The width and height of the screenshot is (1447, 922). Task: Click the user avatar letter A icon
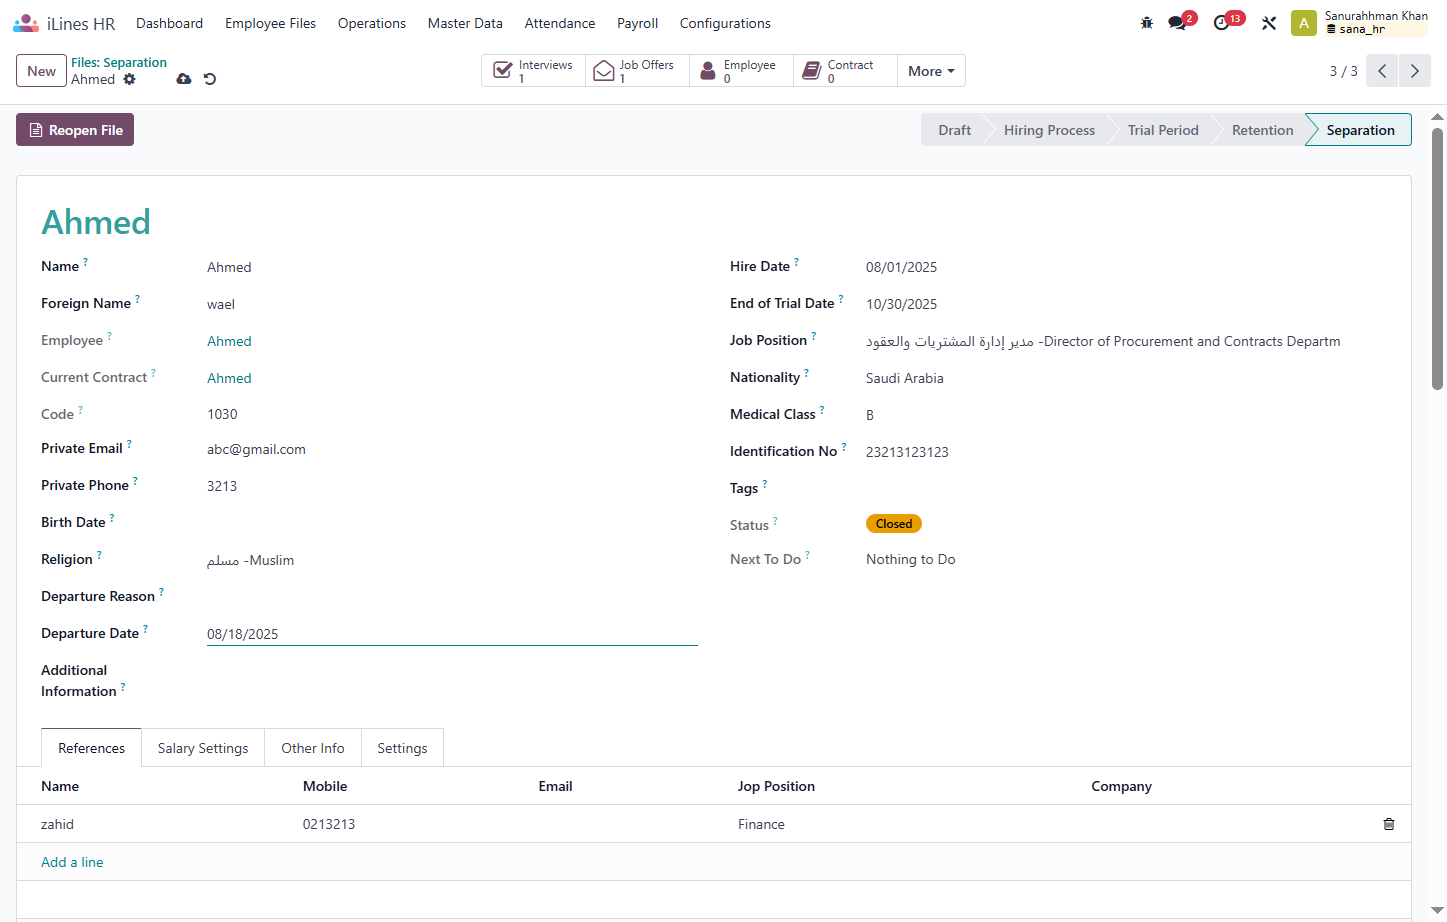pyautogui.click(x=1304, y=23)
